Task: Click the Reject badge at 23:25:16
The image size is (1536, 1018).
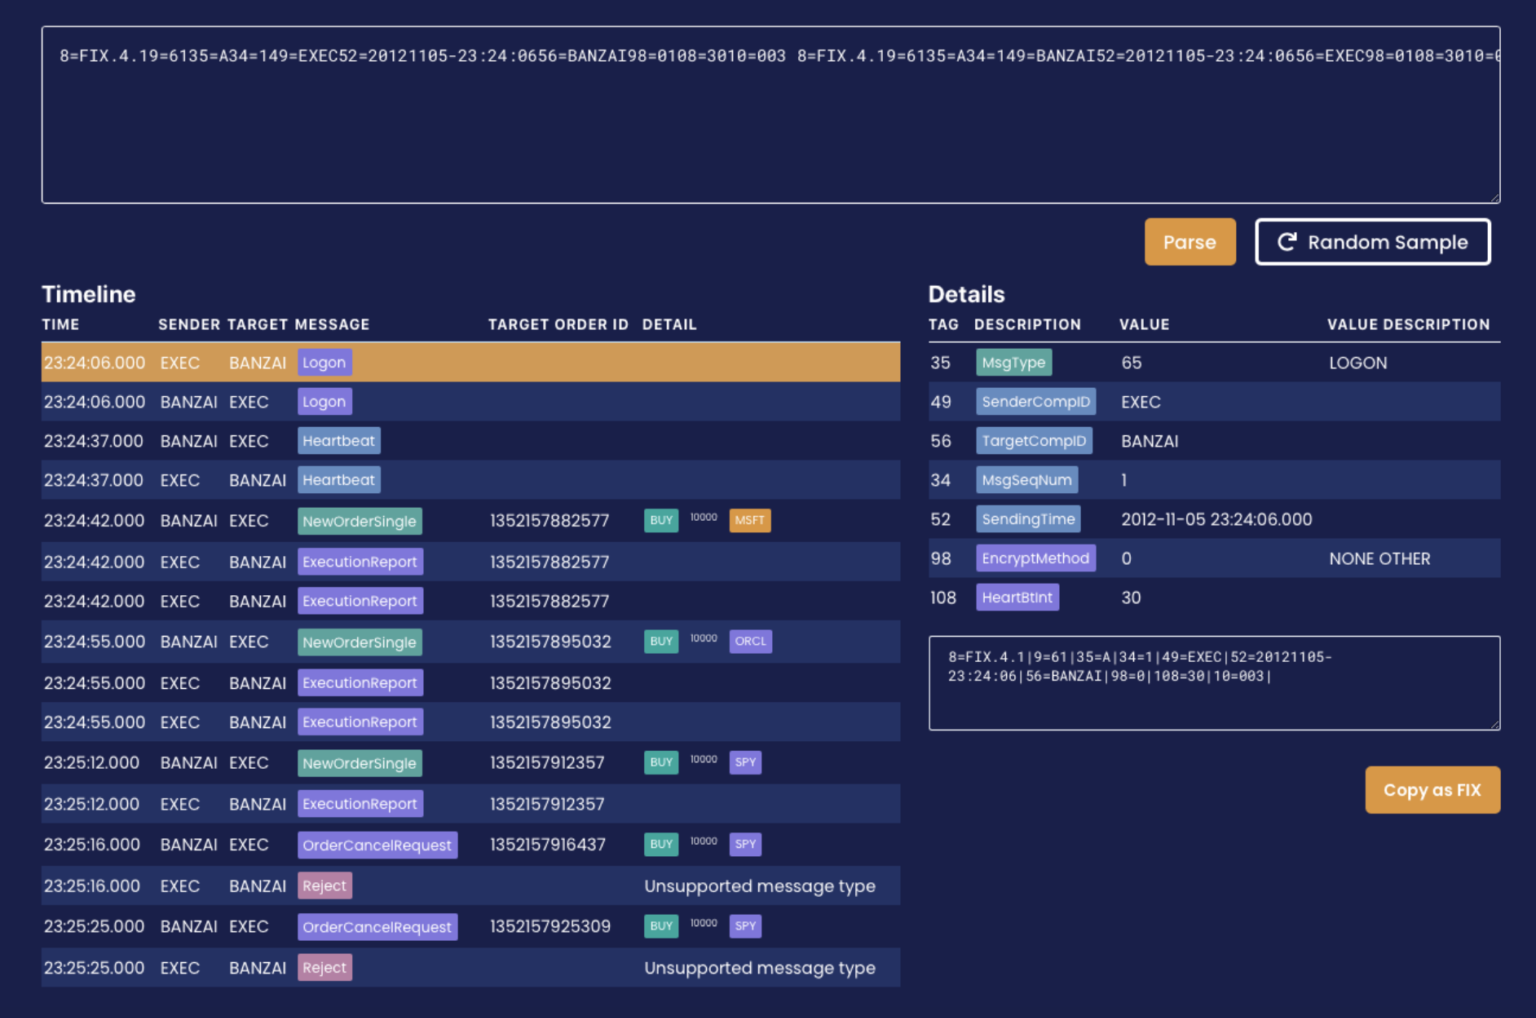Action: click(324, 886)
